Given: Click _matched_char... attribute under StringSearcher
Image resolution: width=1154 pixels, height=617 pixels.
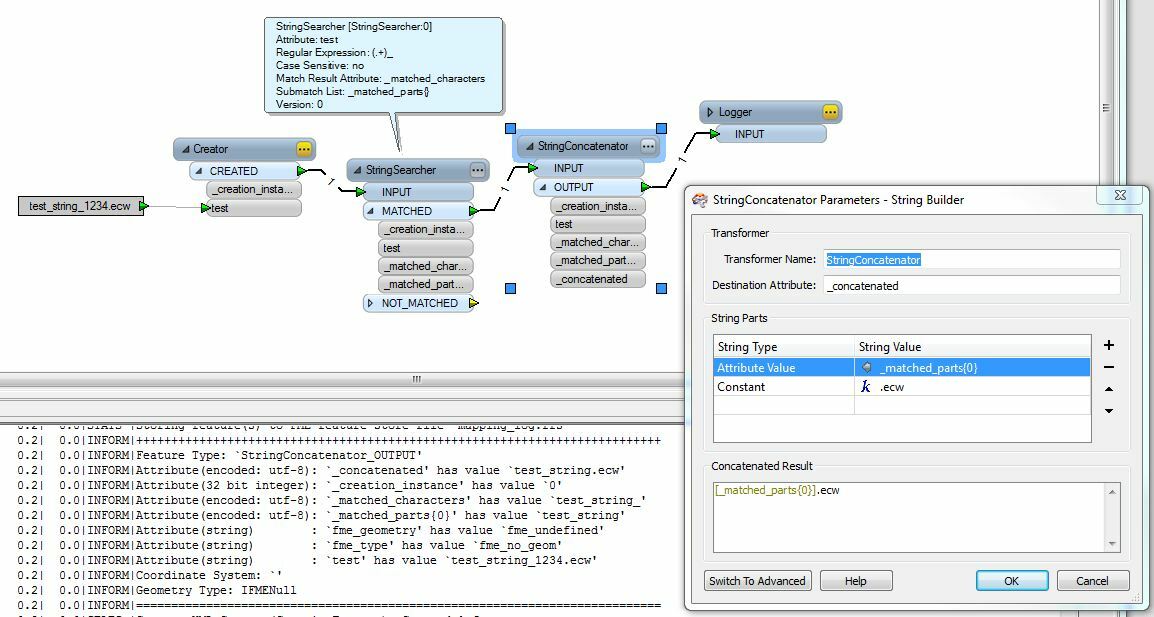Looking at the screenshot, I should point(426,266).
